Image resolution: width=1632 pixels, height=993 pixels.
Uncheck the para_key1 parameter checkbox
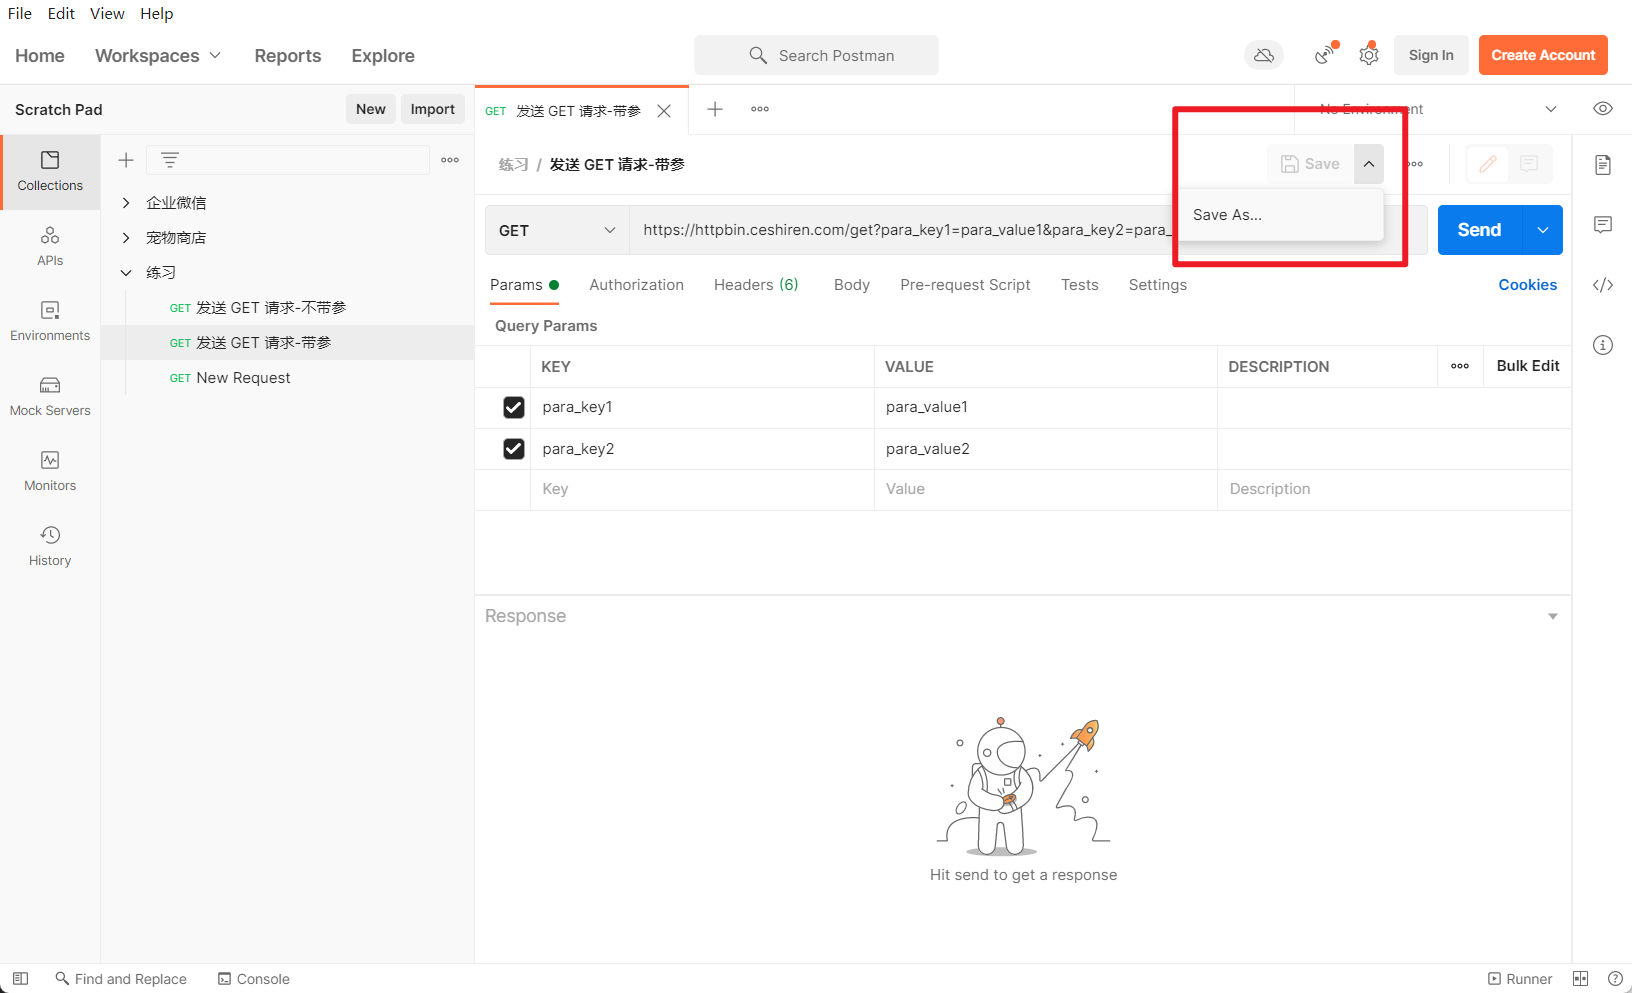tap(514, 407)
